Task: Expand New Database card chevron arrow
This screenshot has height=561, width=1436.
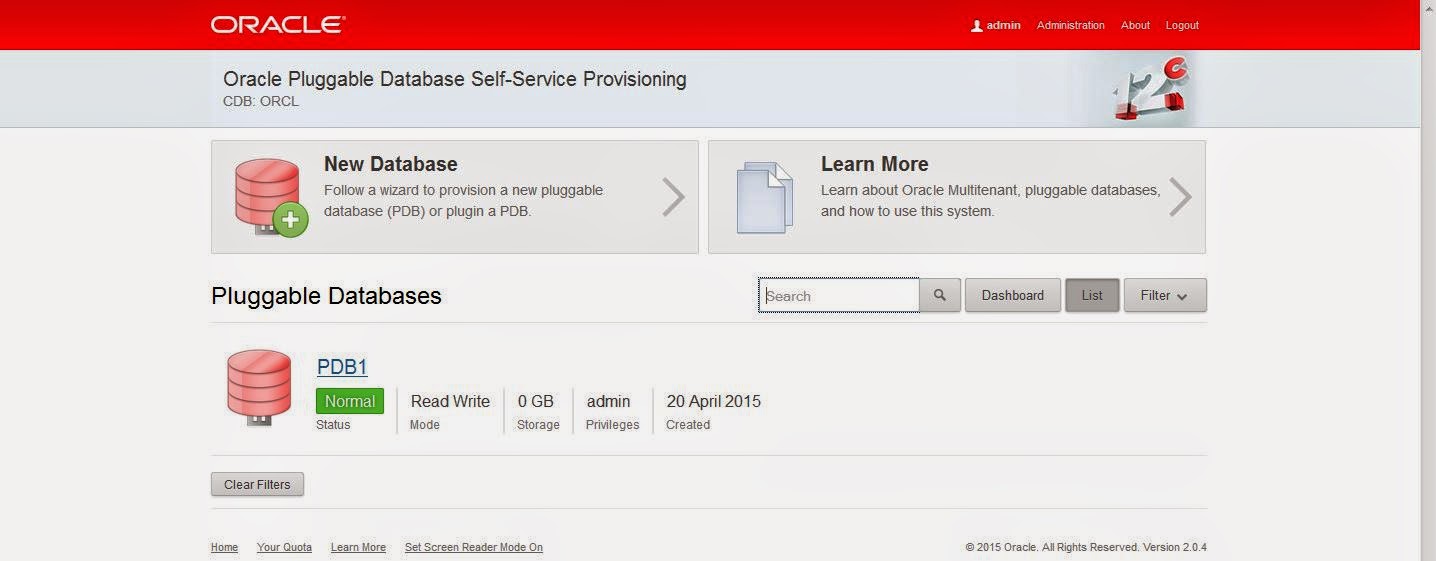Action: 673,197
